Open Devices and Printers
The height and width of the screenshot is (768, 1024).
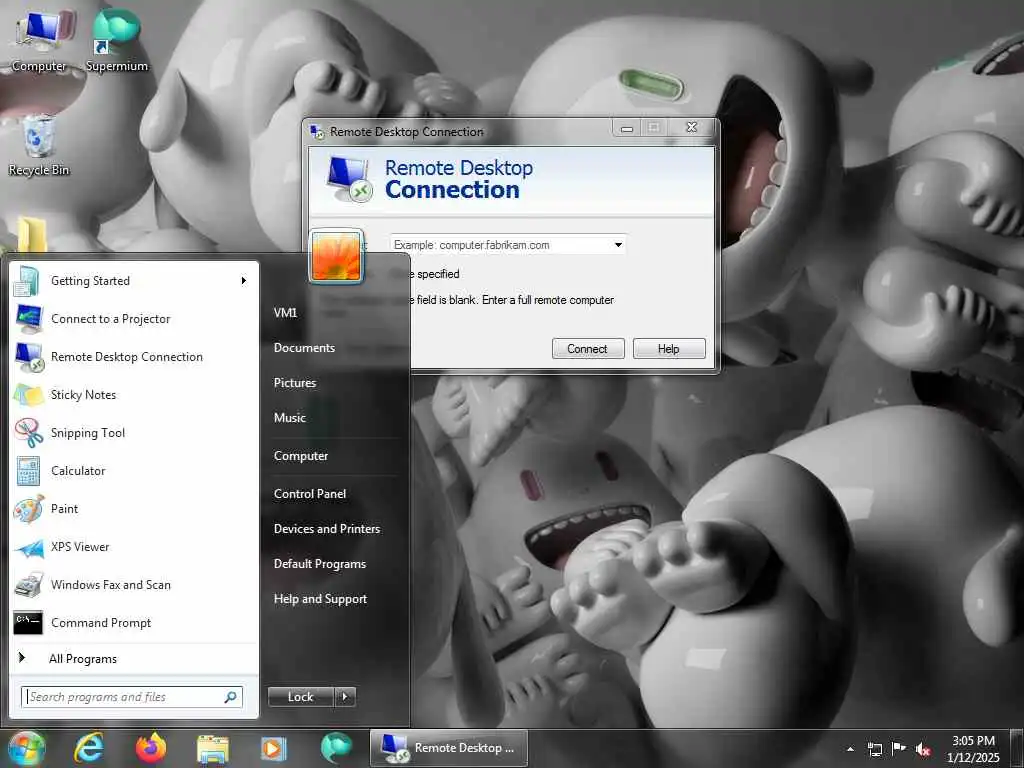tap(327, 529)
